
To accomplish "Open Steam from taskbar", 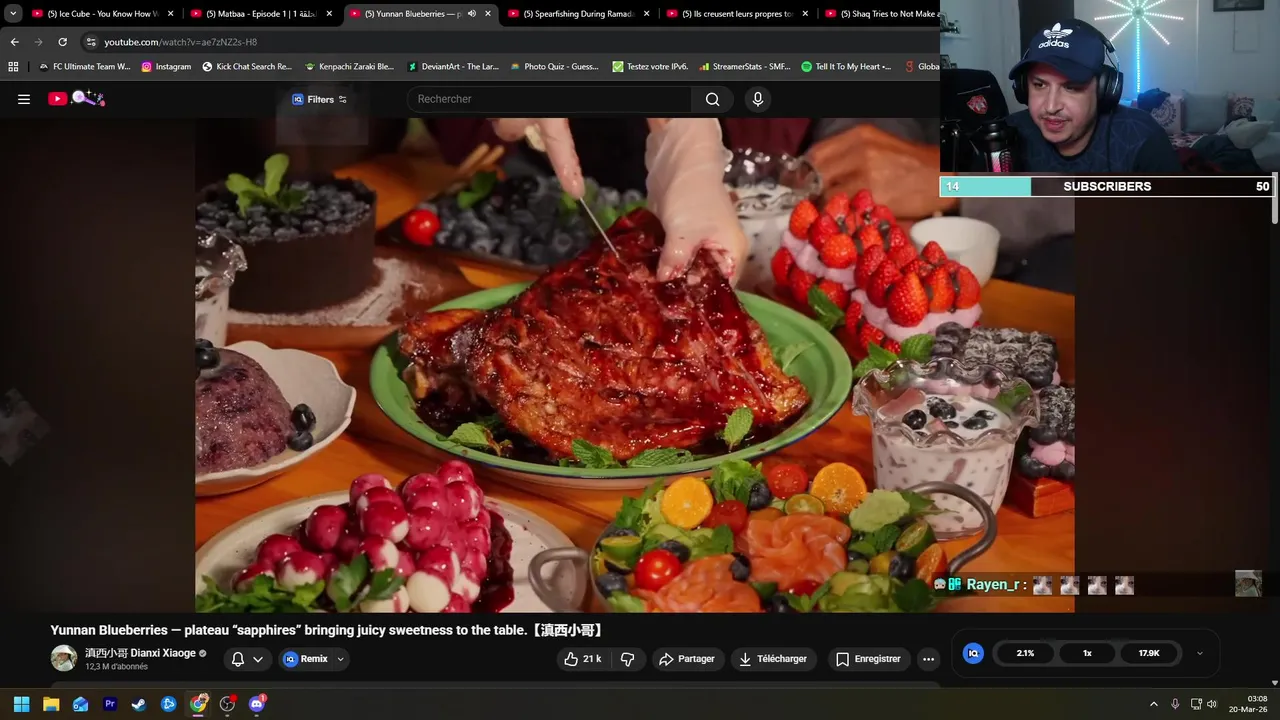I will [139, 704].
